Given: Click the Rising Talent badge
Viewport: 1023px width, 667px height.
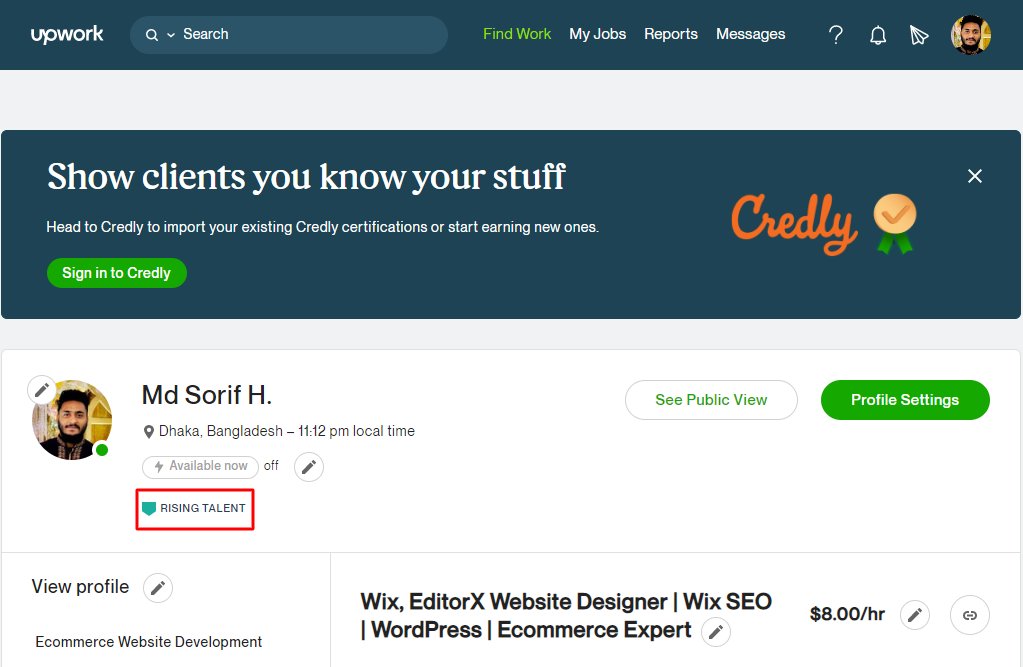Looking at the screenshot, I should (x=194, y=508).
